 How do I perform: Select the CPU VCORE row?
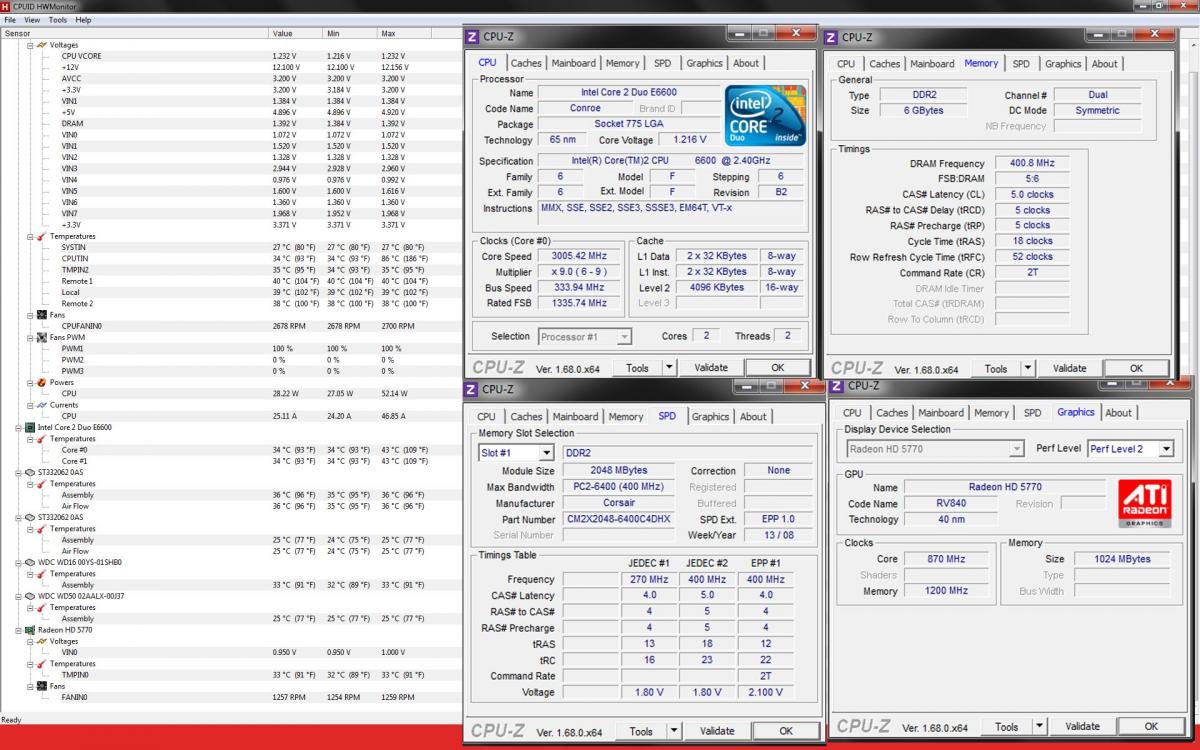pos(230,56)
